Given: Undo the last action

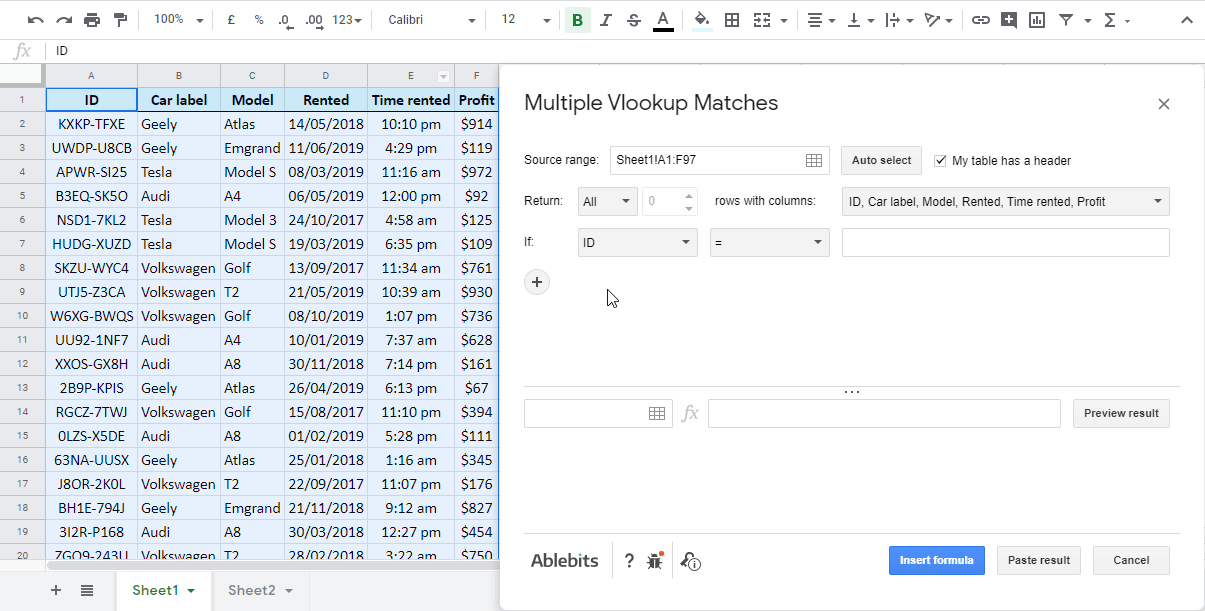Looking at the screenshot, I should (x=34, y=18).
